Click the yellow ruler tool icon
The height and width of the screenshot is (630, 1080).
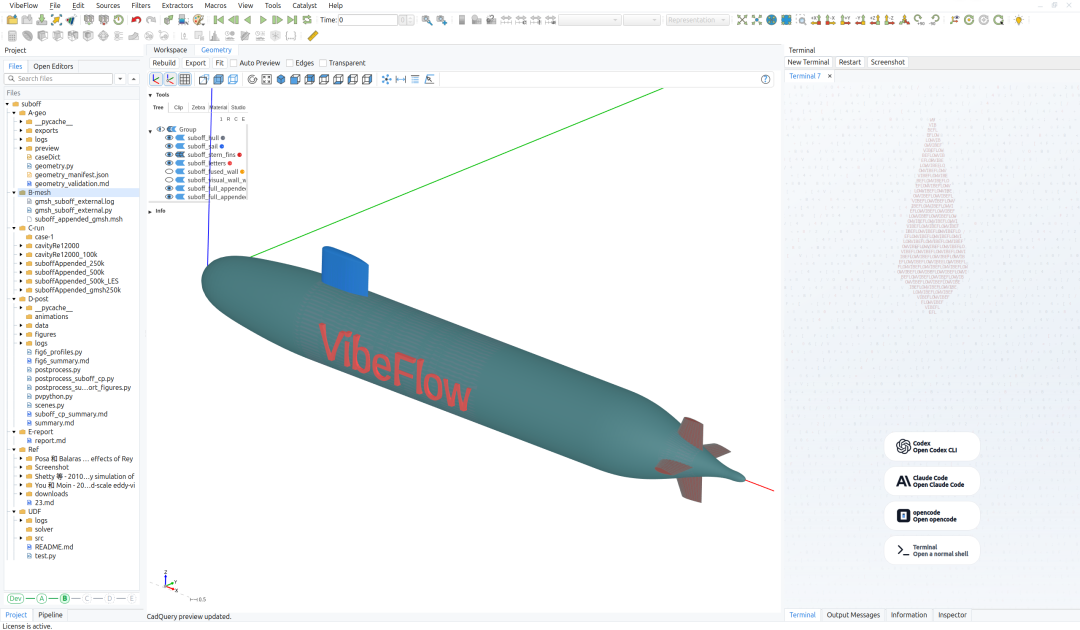[313, 36]
